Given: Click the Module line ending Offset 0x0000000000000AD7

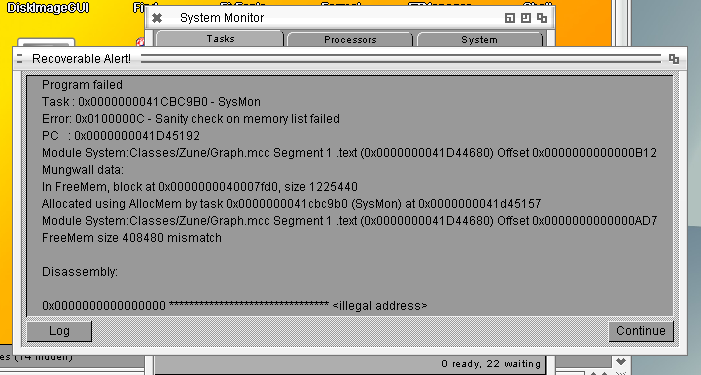Looking at the screenshot, I should point(349,221).
